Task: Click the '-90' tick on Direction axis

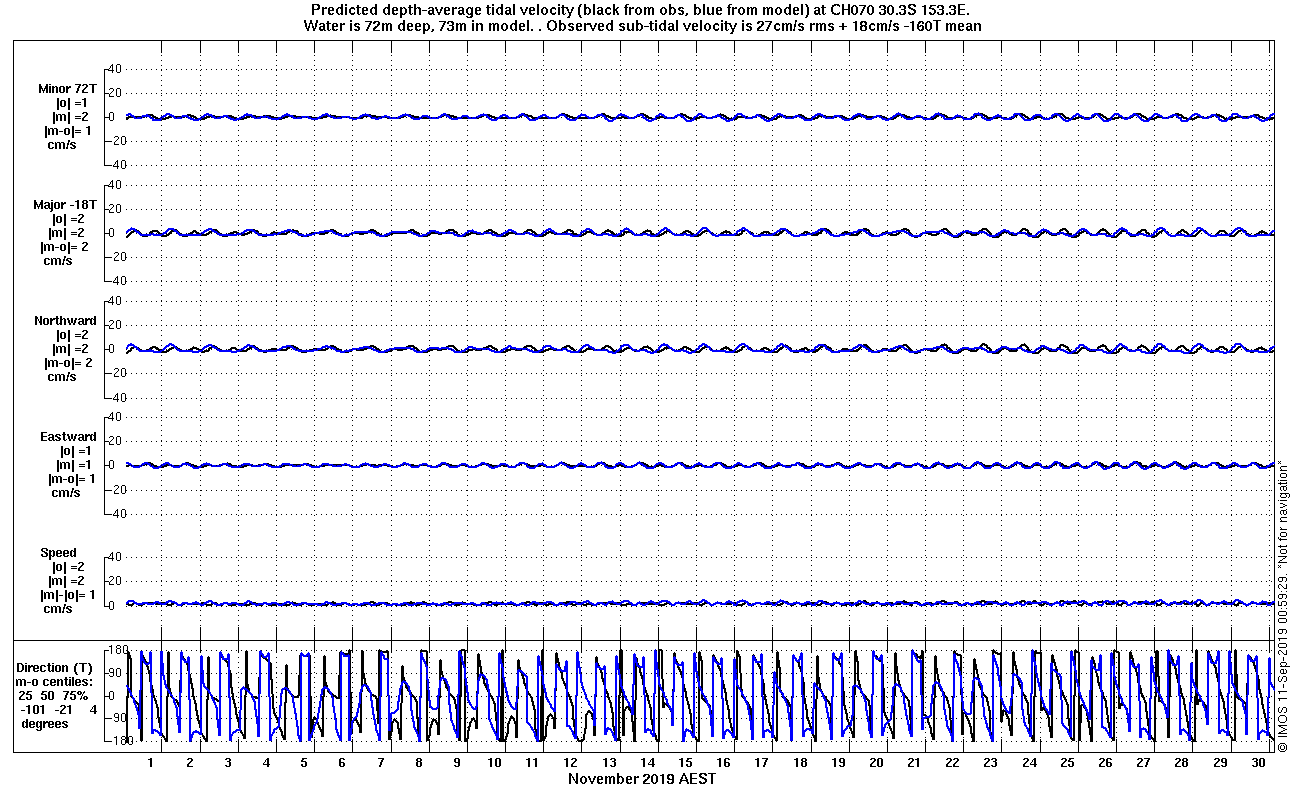Action: pyautogui.click(x=119, y=718)
